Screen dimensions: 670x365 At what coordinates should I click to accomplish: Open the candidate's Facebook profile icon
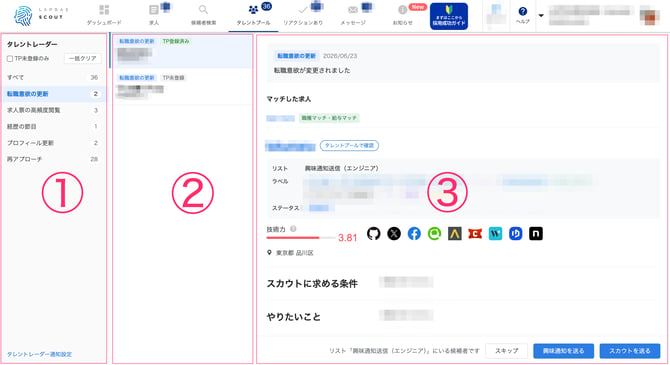pos(414,233)
